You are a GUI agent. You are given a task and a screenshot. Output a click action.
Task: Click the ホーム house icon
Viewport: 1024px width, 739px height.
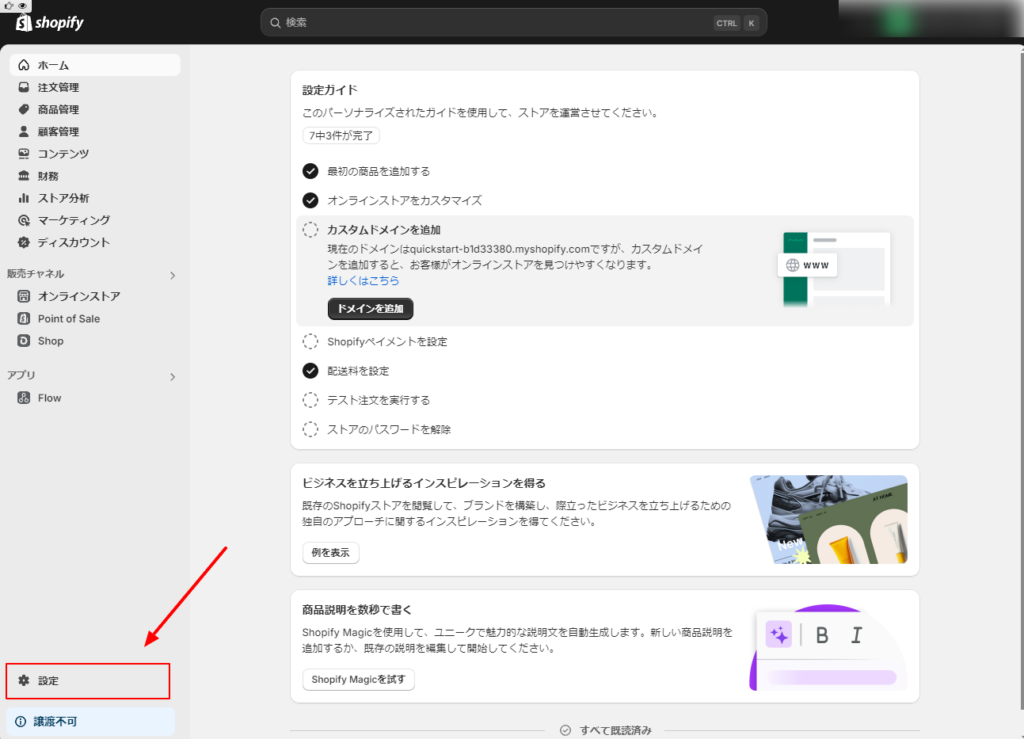[x=24, y=65]
